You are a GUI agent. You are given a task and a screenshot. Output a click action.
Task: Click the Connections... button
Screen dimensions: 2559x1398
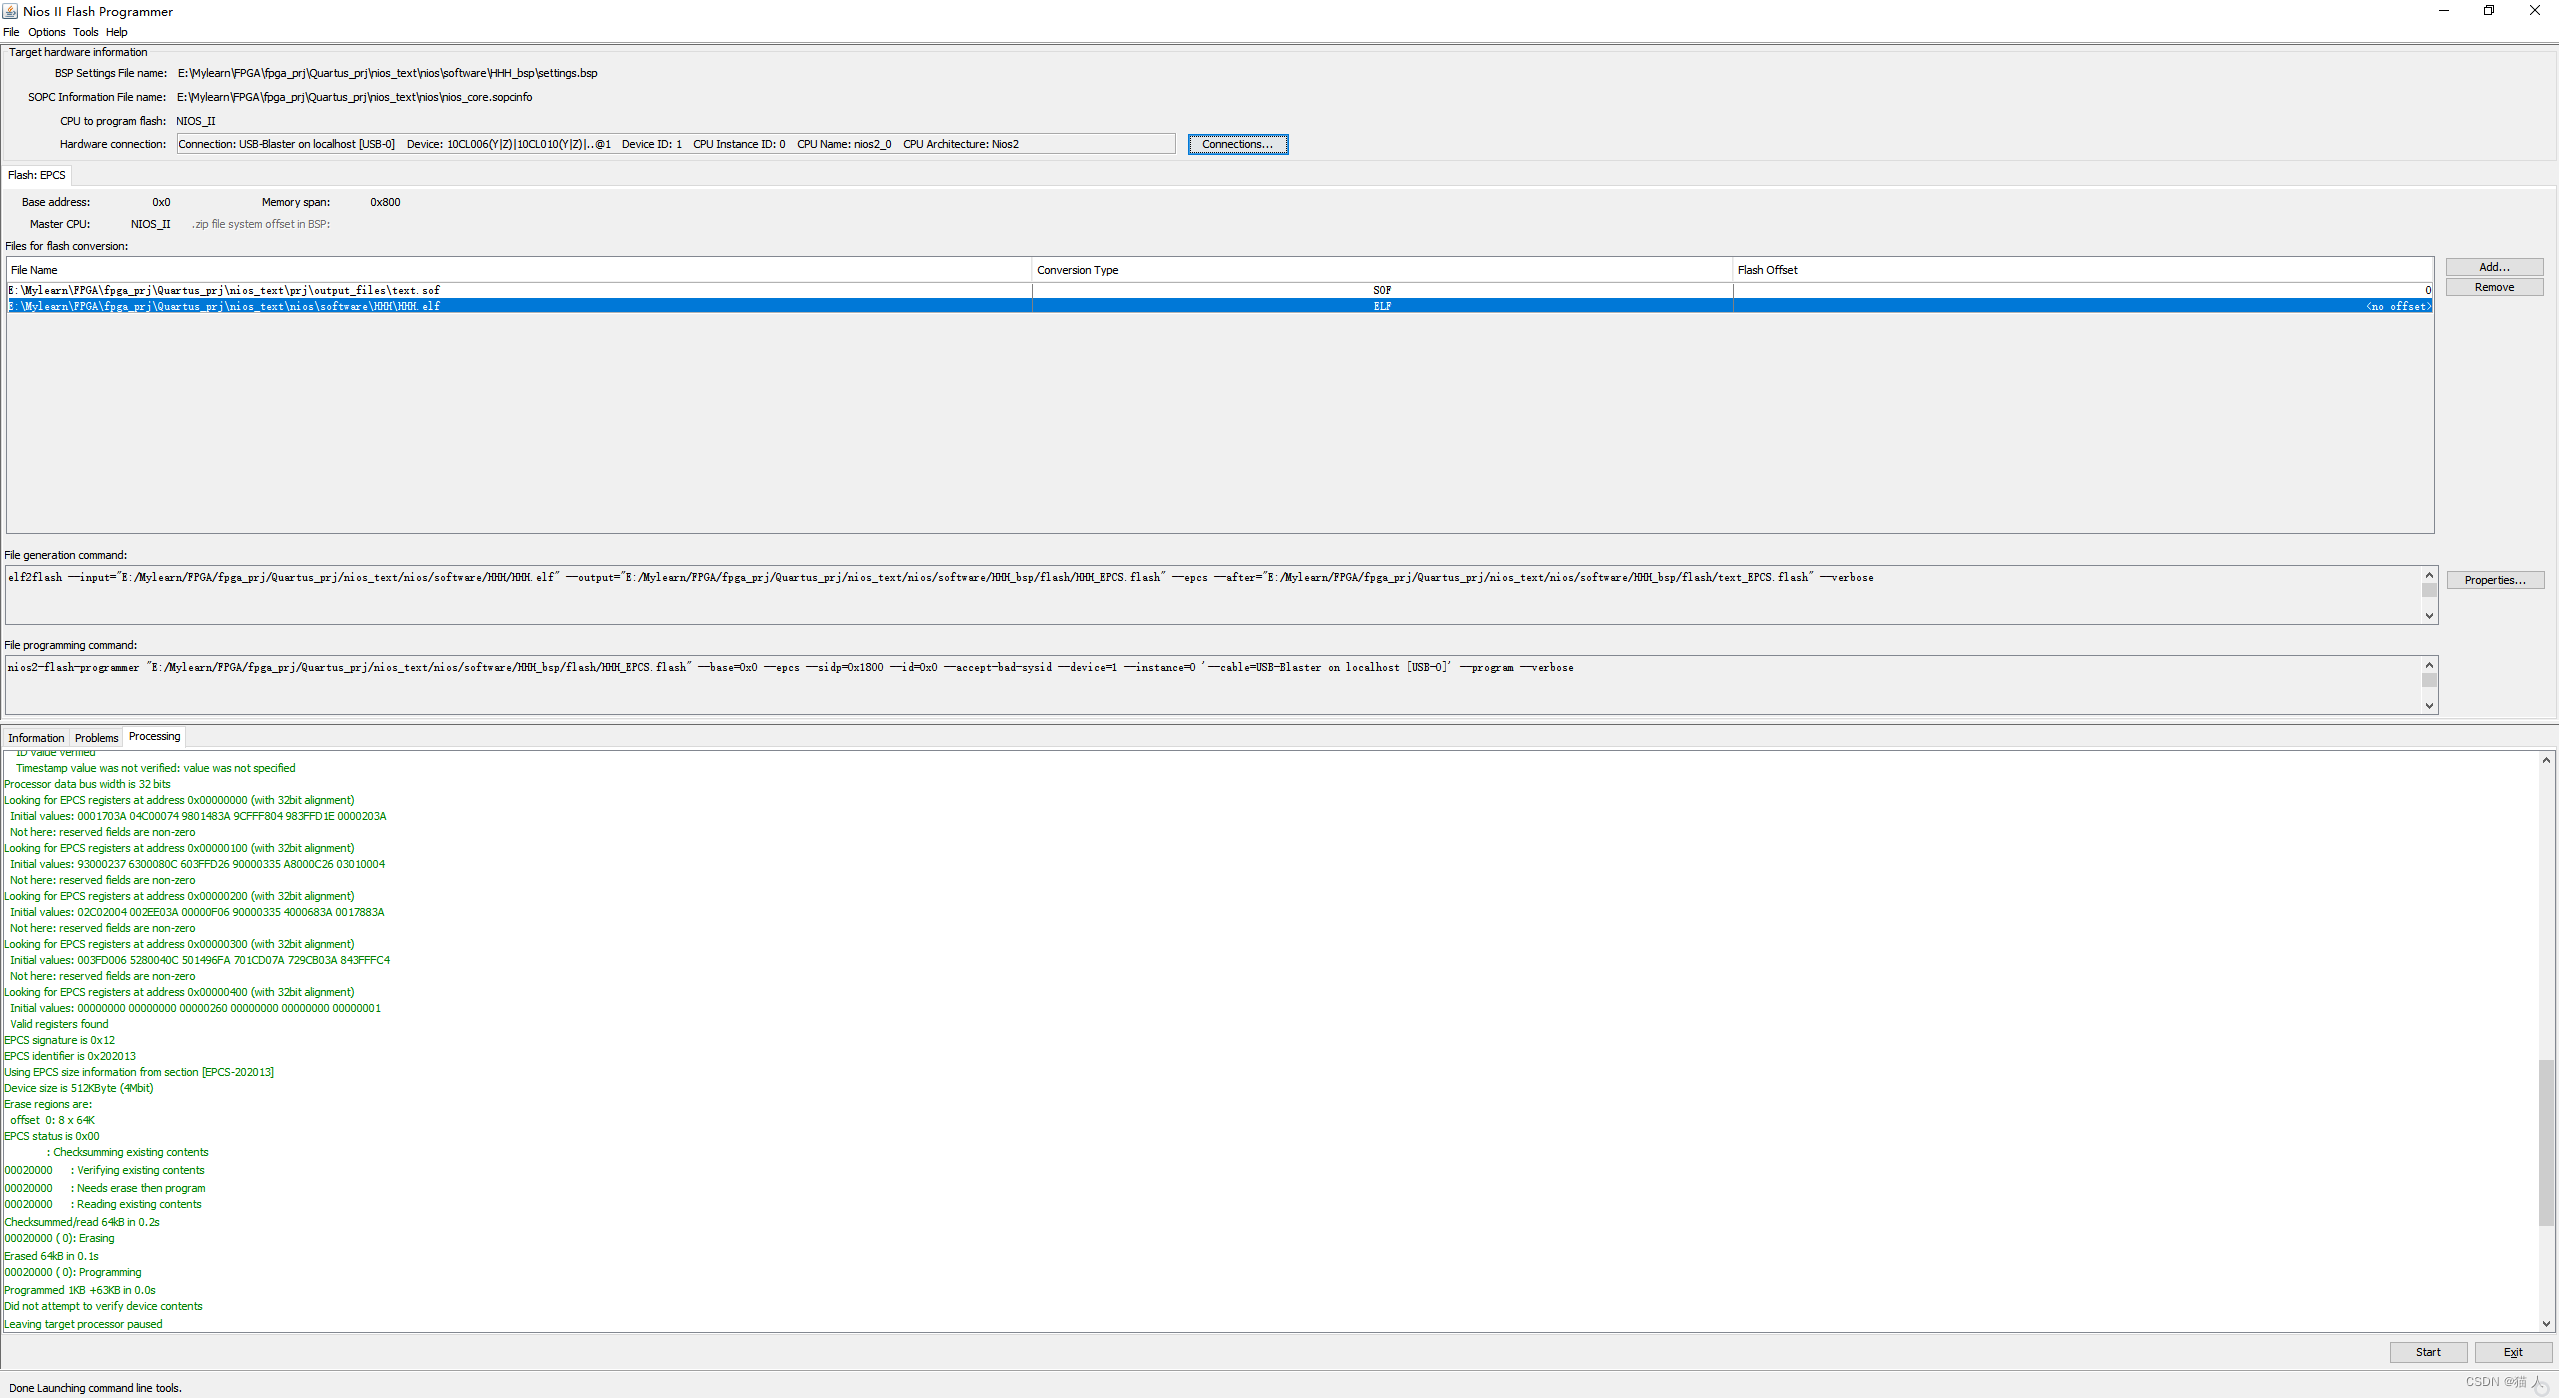[x=1237, y=144]
